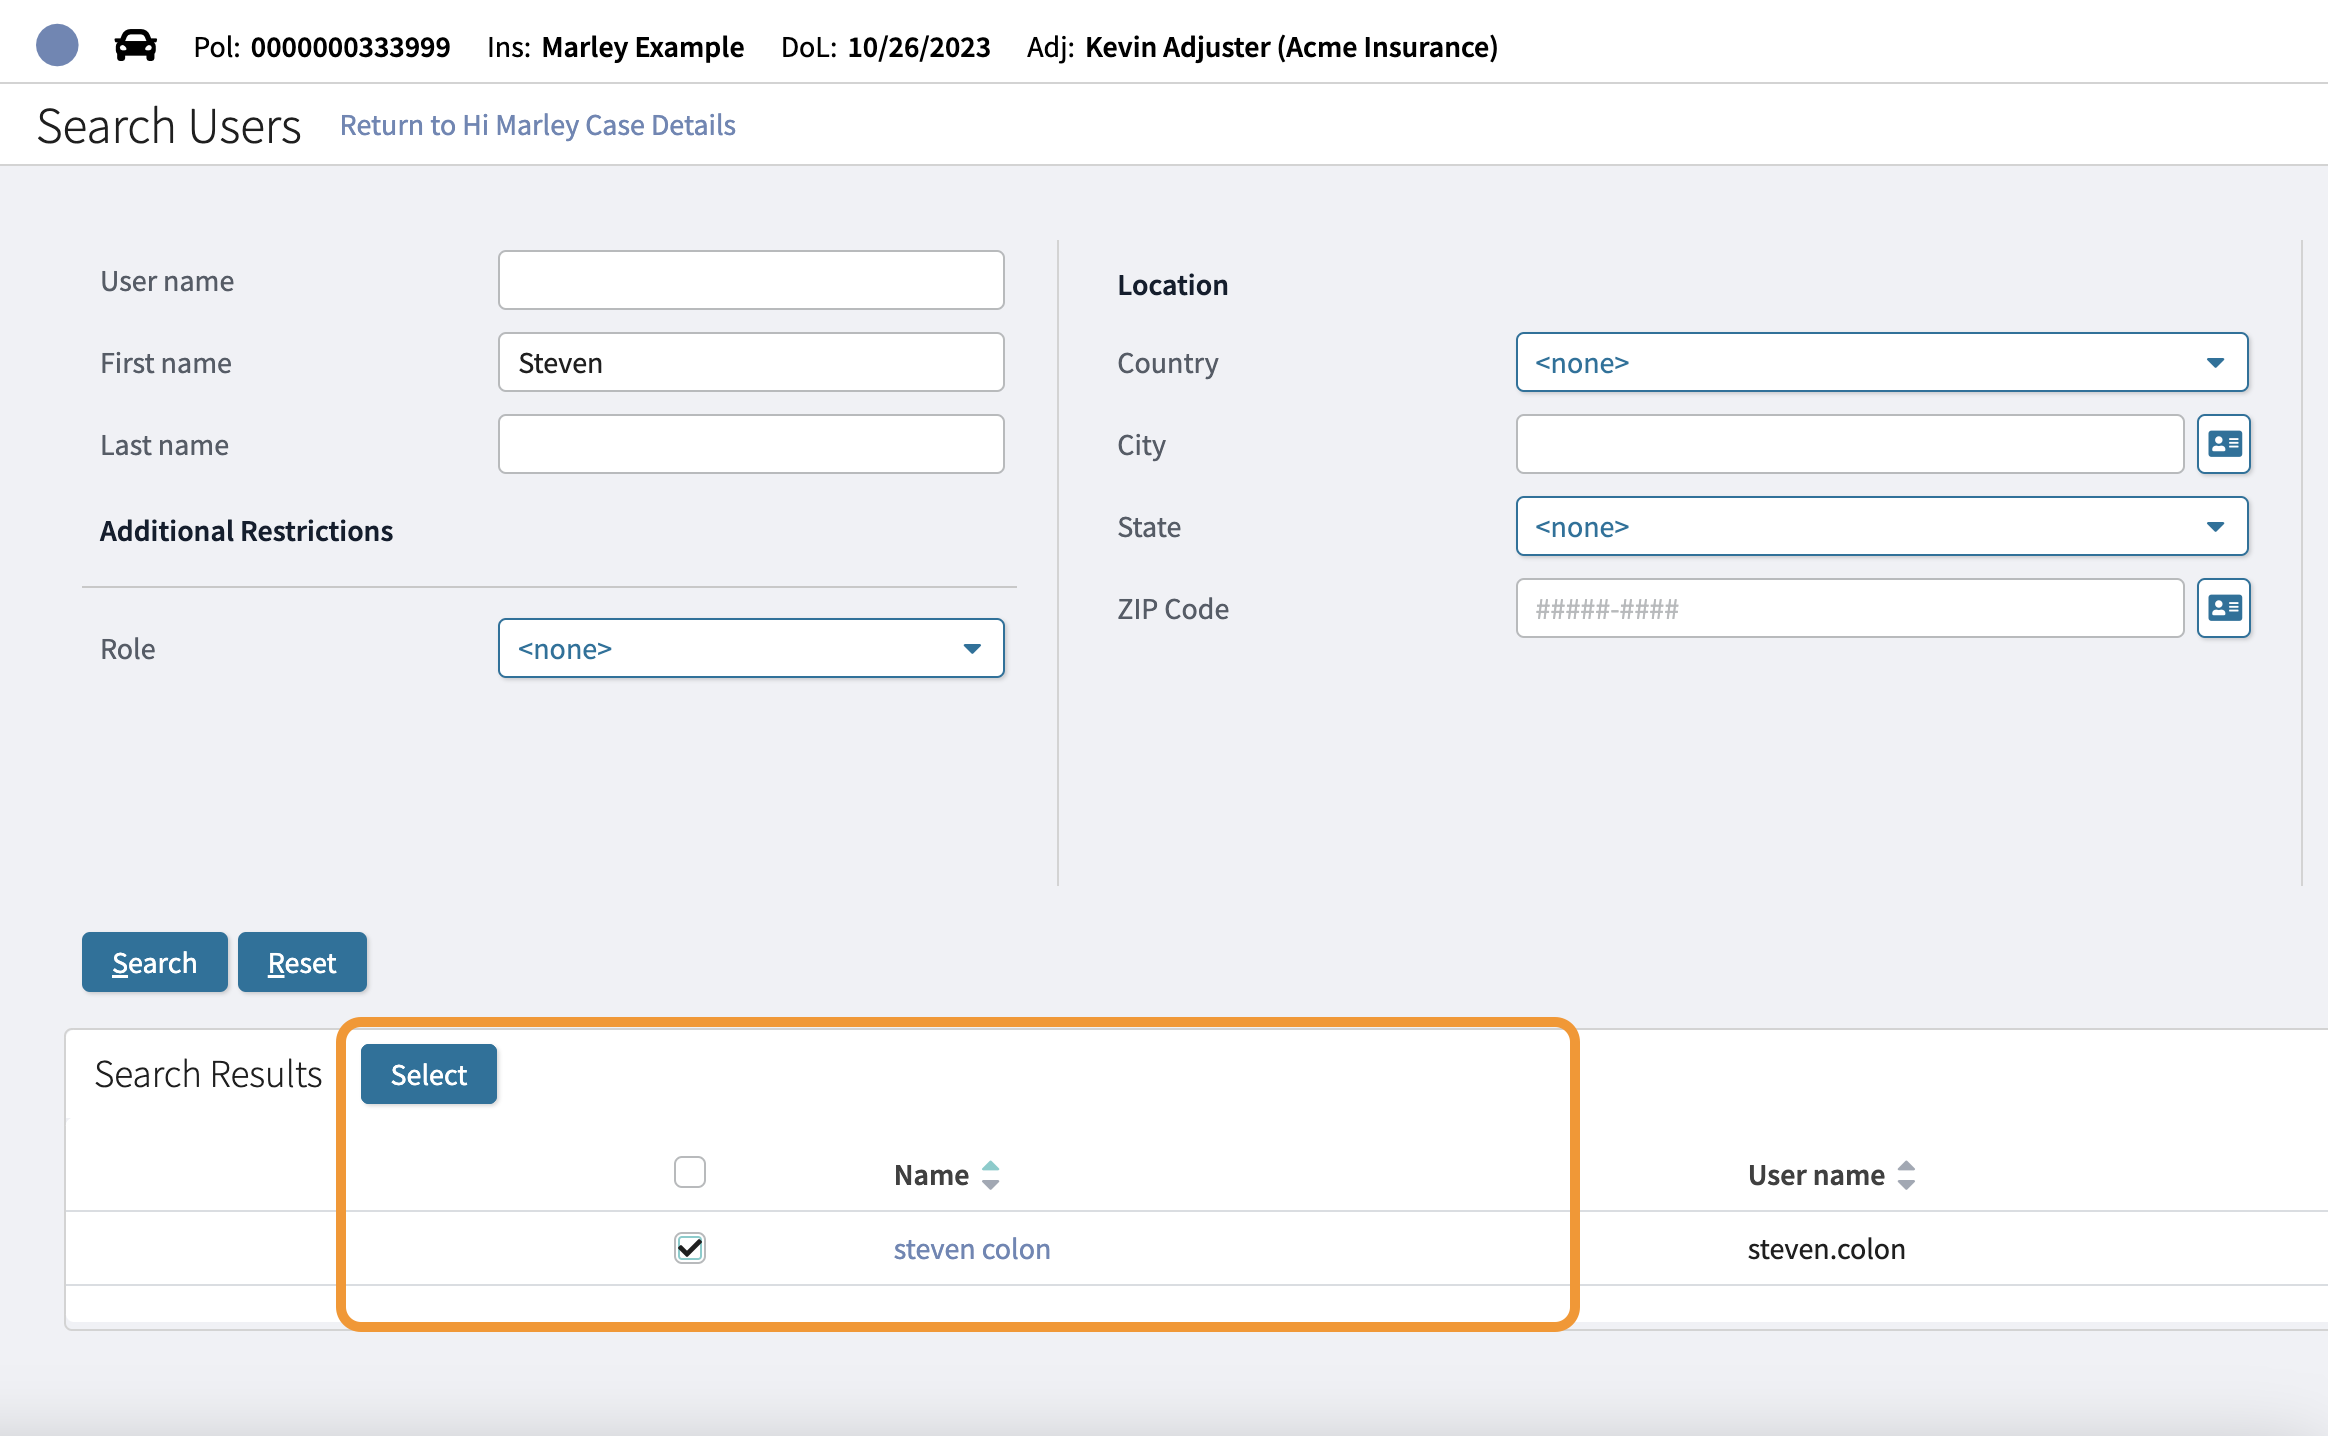Open the State dropdown
The width and height of the screenshot is (2328, 1436).
1881,526
